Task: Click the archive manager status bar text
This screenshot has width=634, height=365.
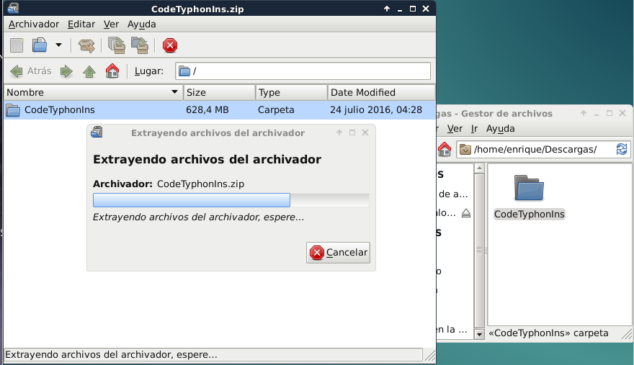Action: pos(111,355)
